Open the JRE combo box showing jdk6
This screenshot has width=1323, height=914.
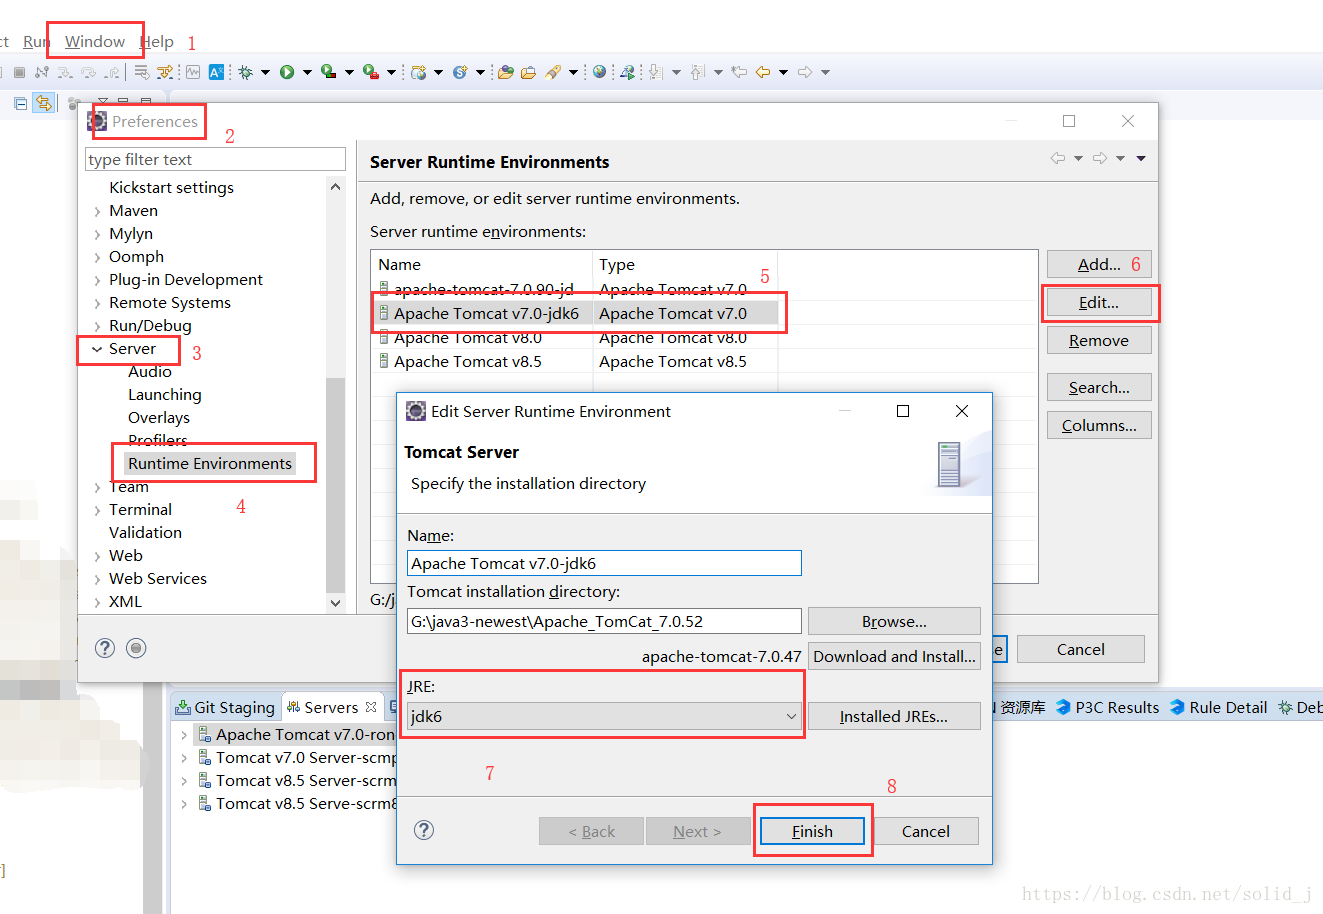(x=603, y=716)
